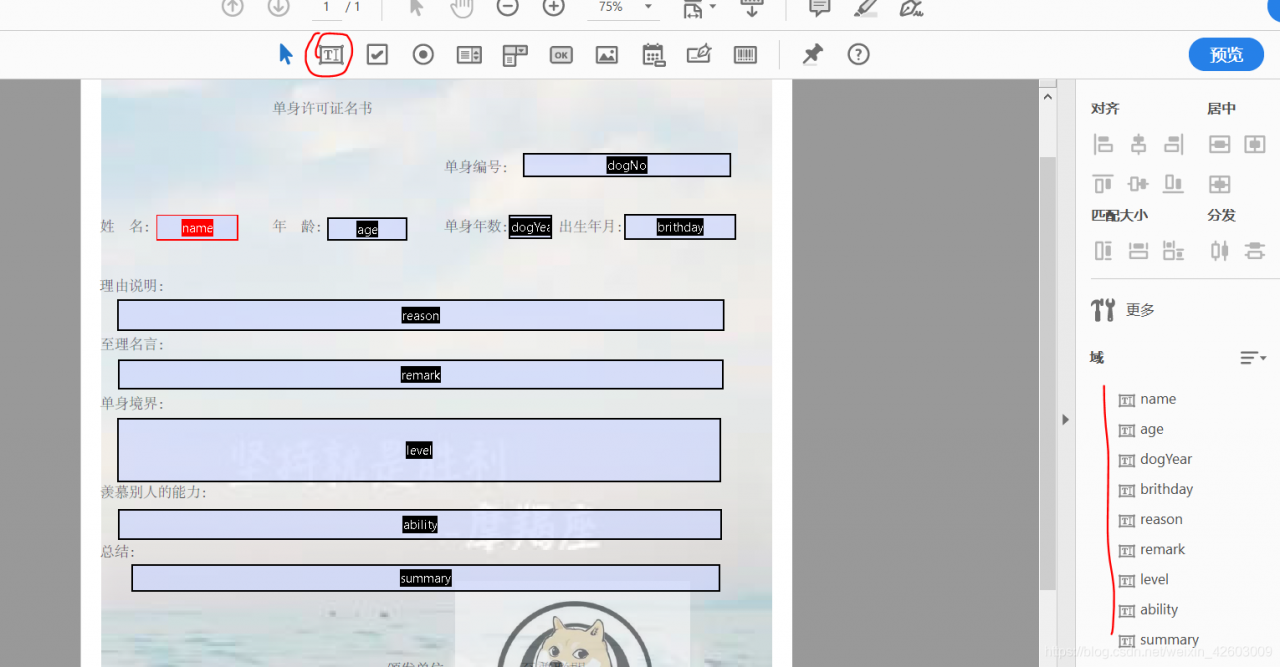Select the dogYear field in the field list

coord(1166,459)
